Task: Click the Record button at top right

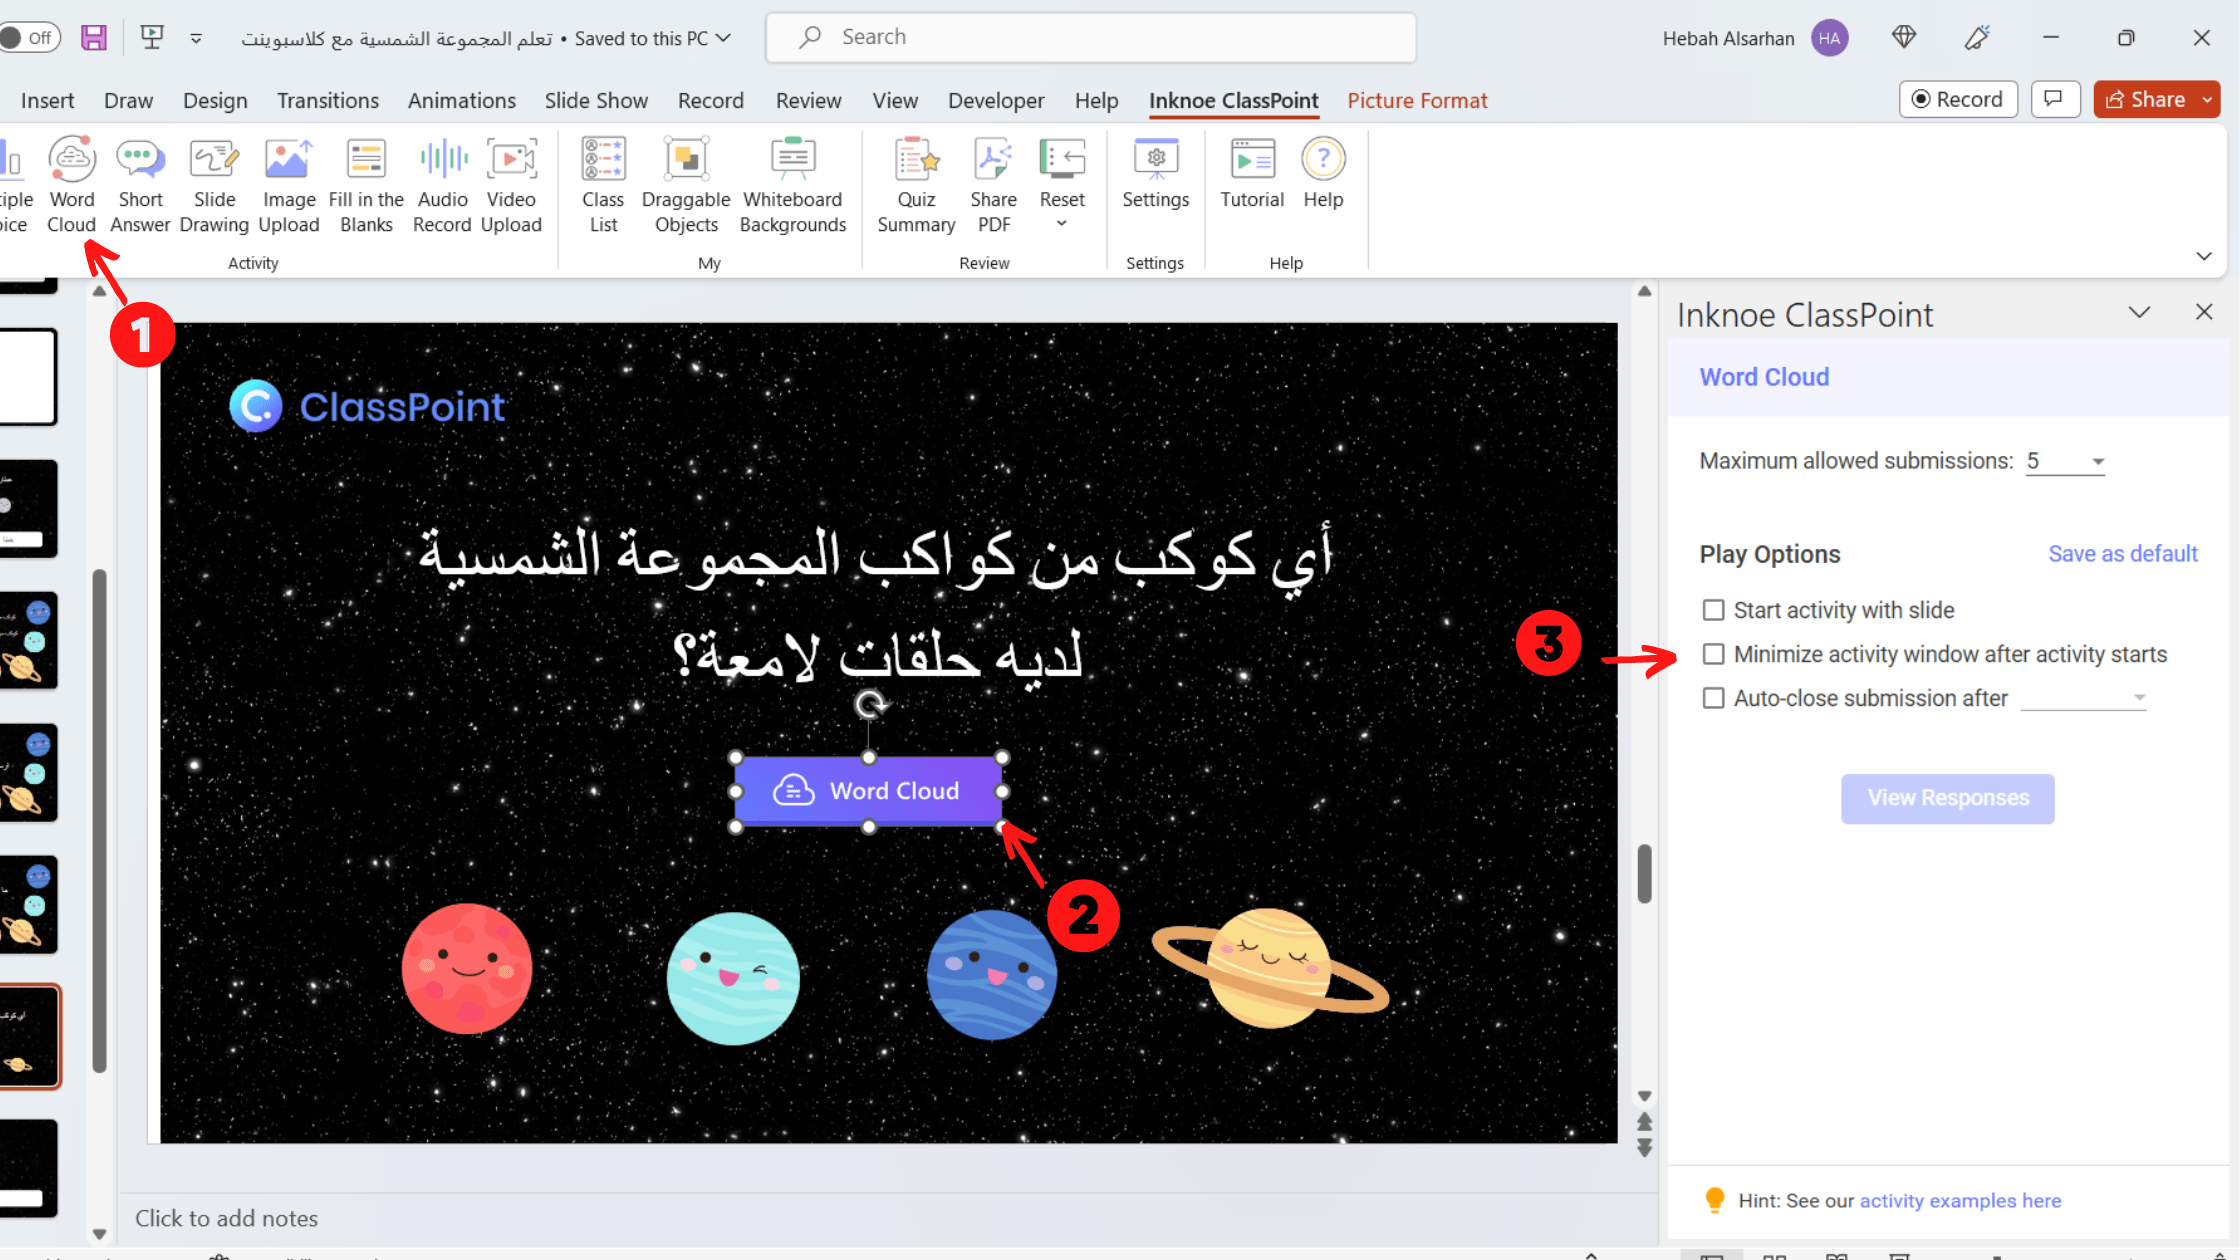Action: pos(1958,99)
